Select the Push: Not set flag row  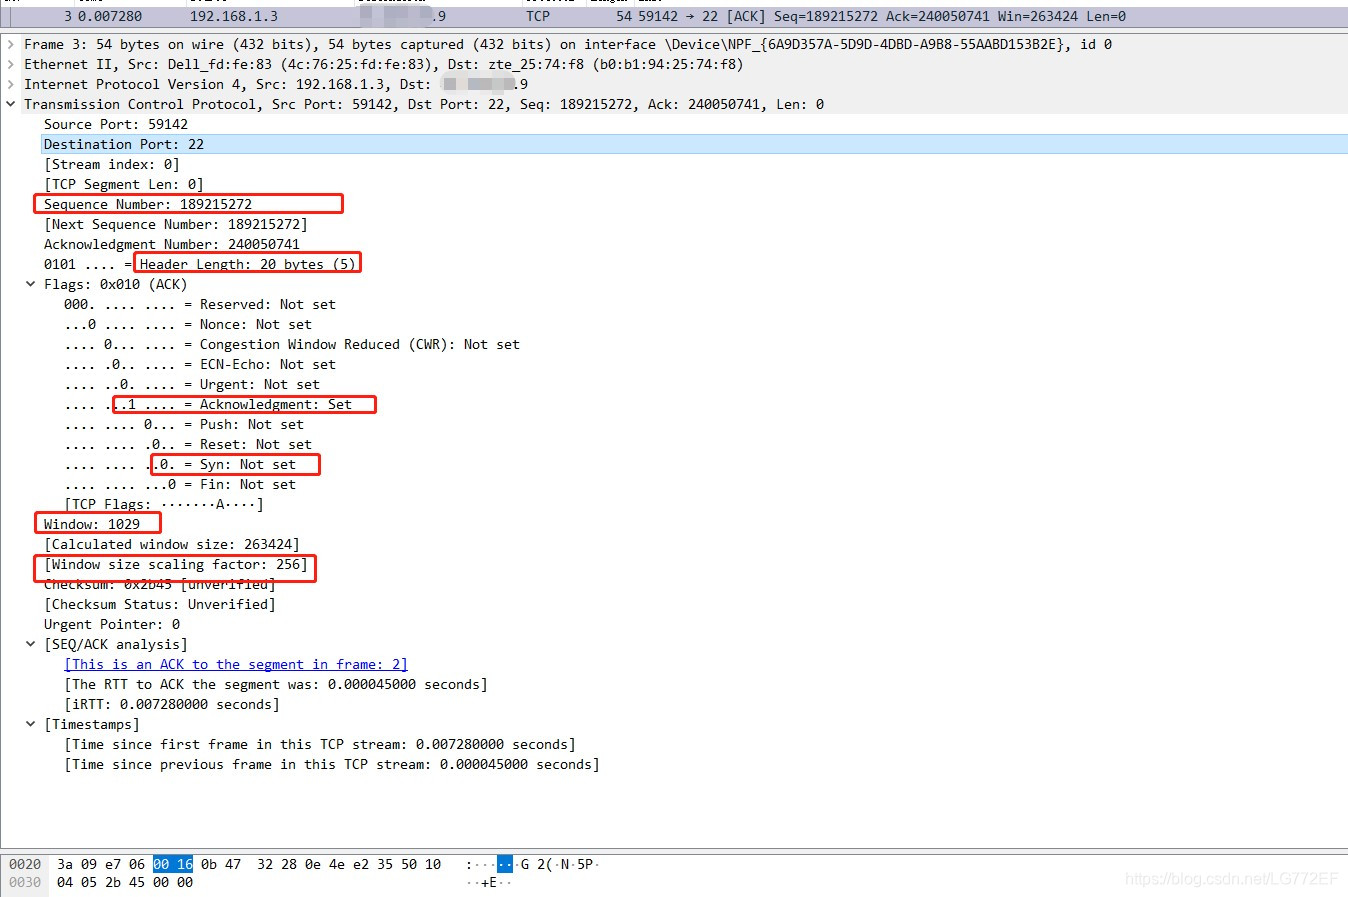184,424
